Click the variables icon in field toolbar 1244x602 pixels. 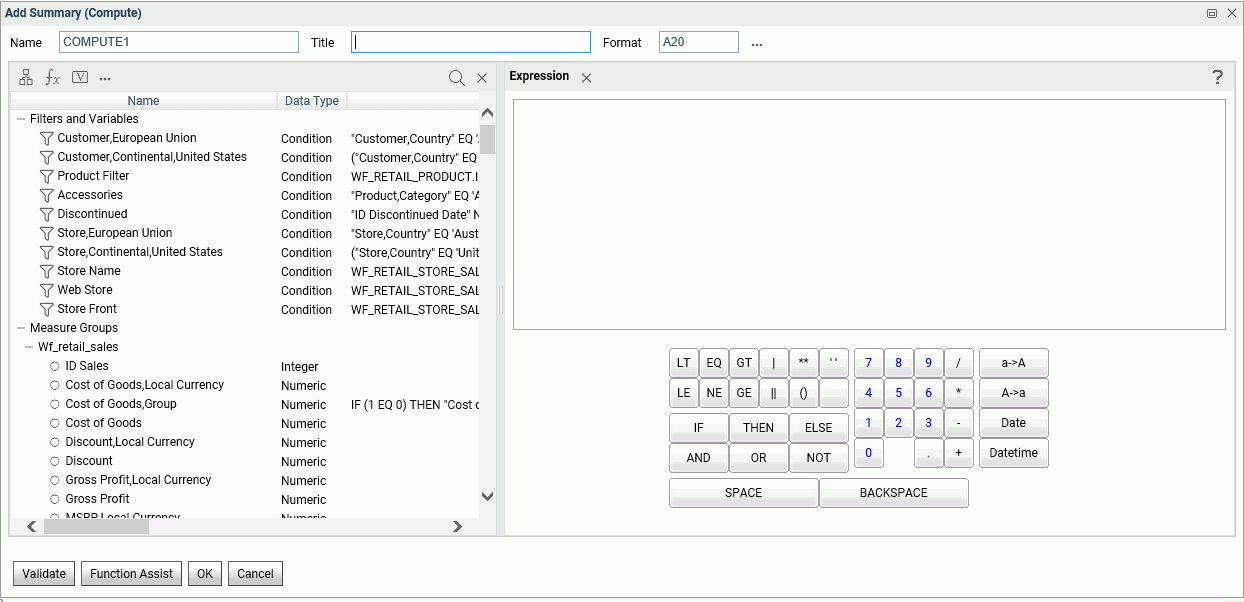[80, 77]
